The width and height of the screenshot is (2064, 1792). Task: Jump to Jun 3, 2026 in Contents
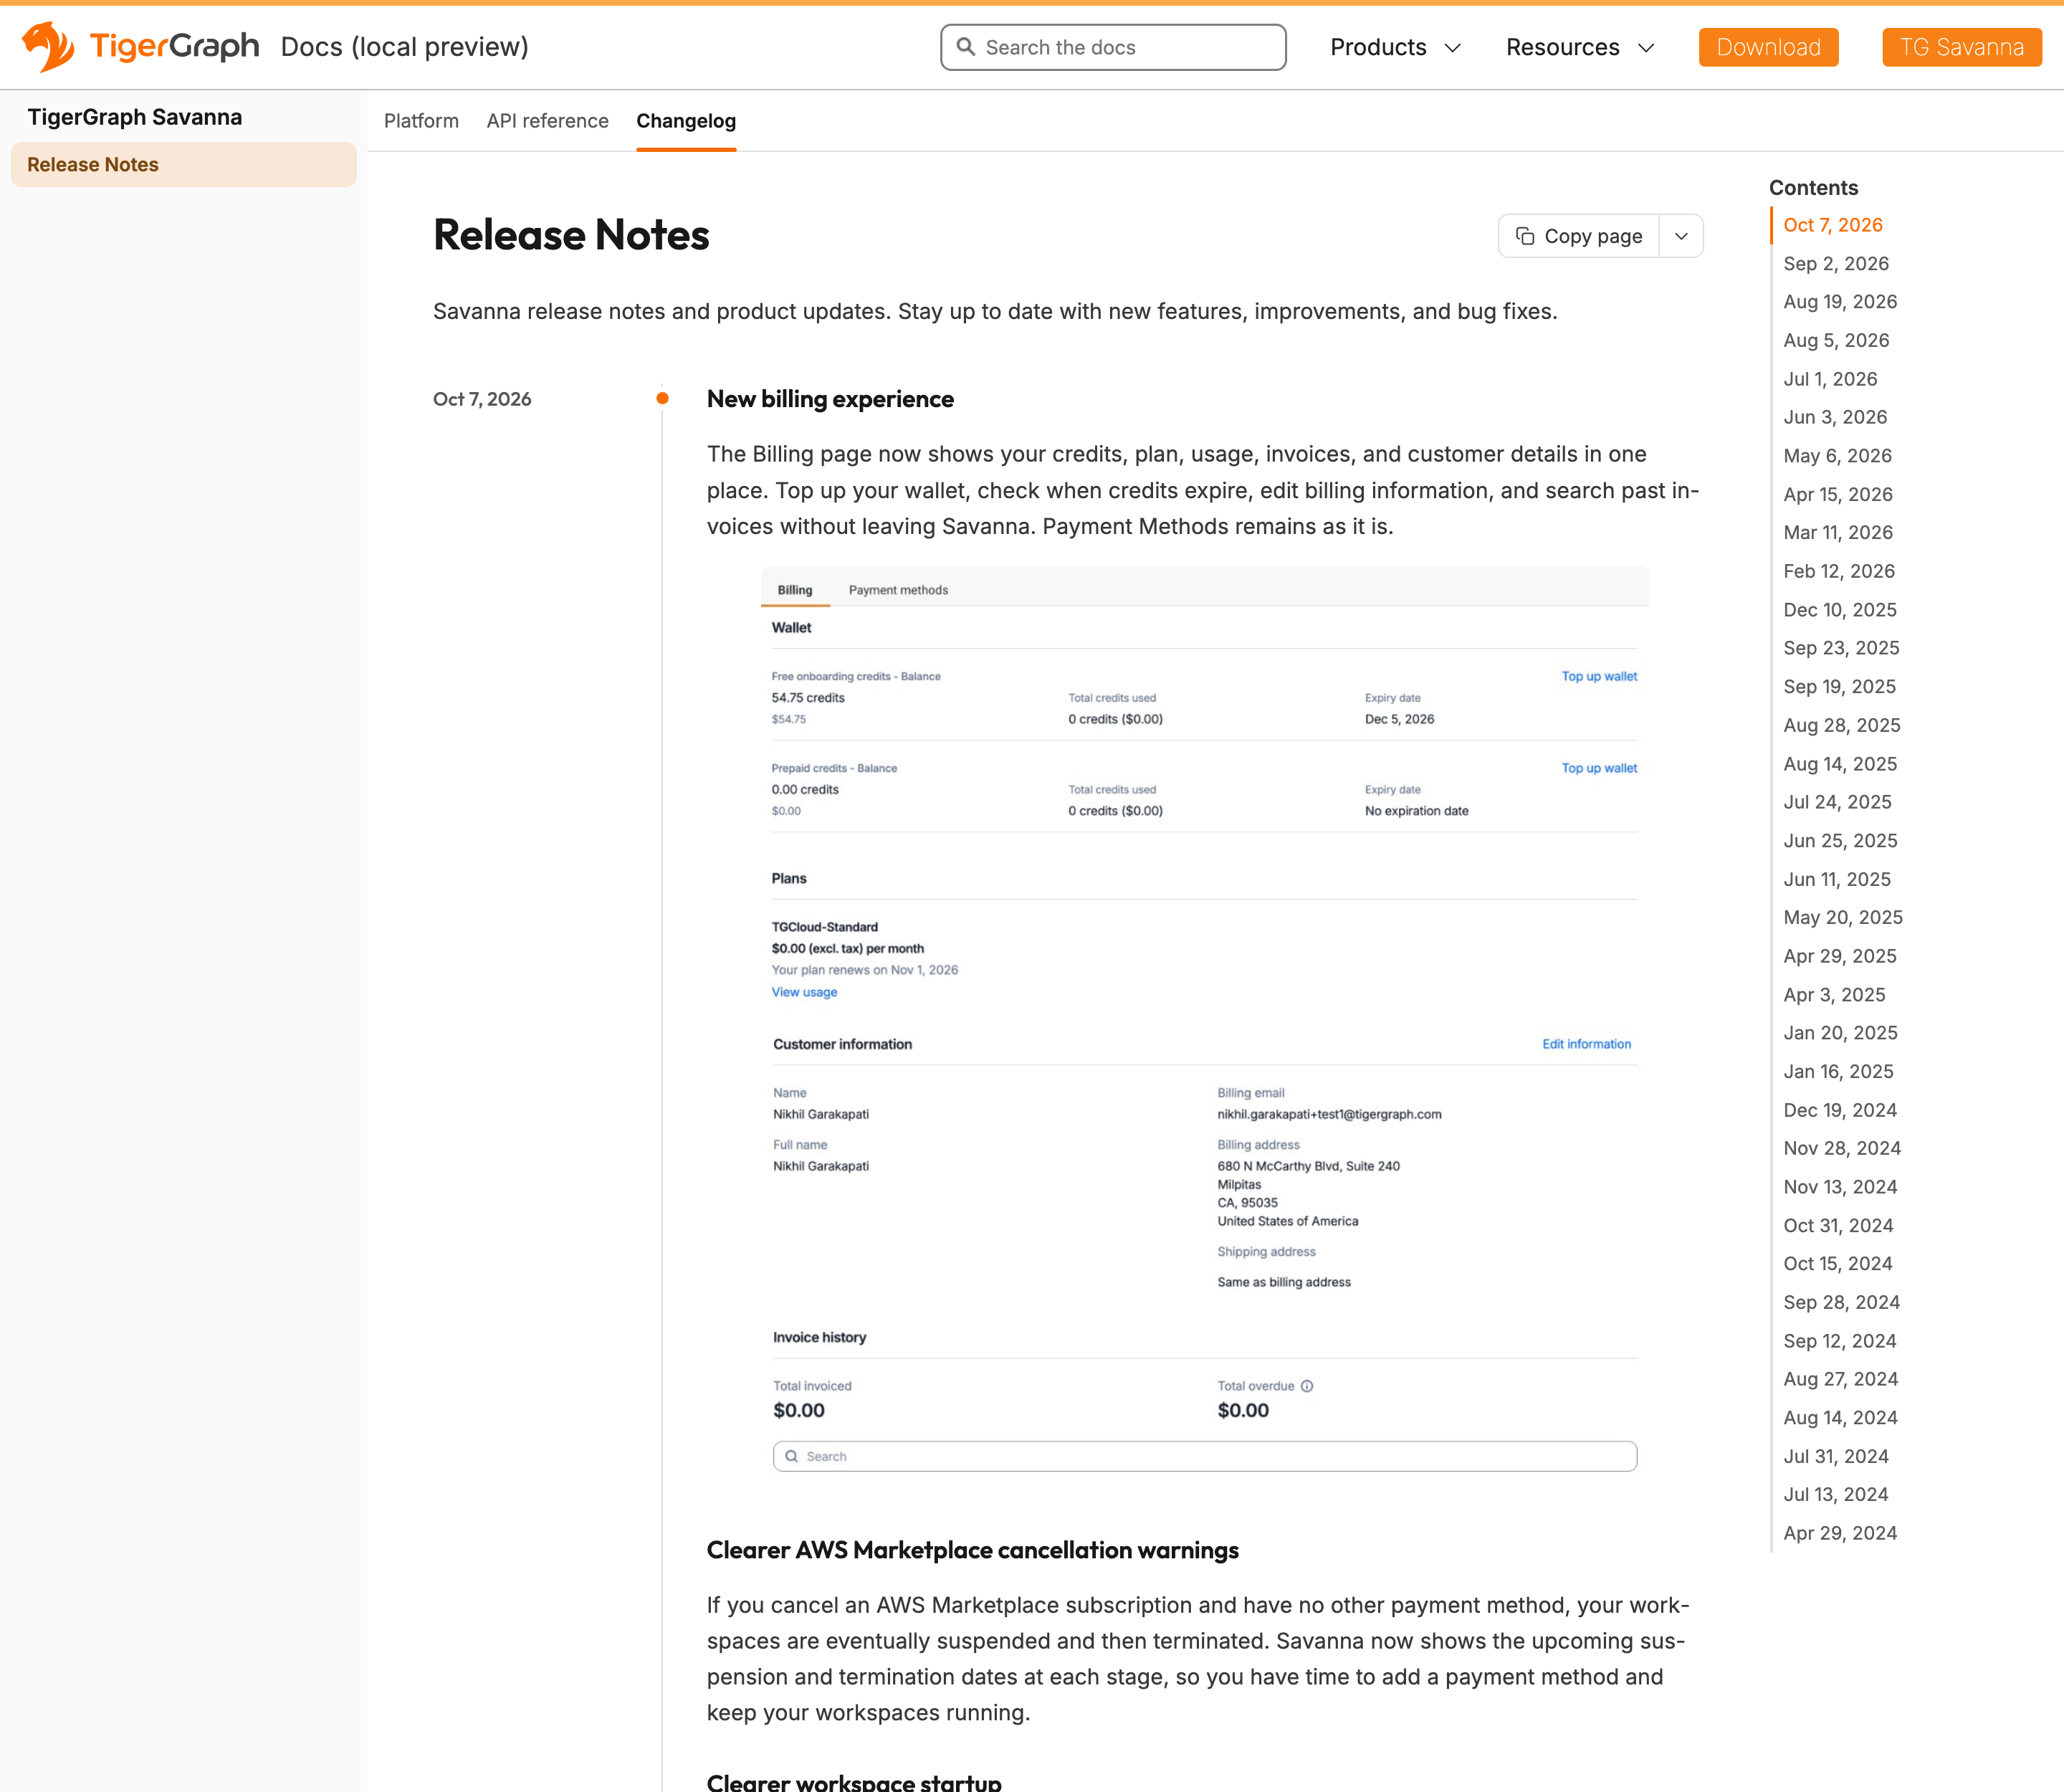coord(1835,417)
